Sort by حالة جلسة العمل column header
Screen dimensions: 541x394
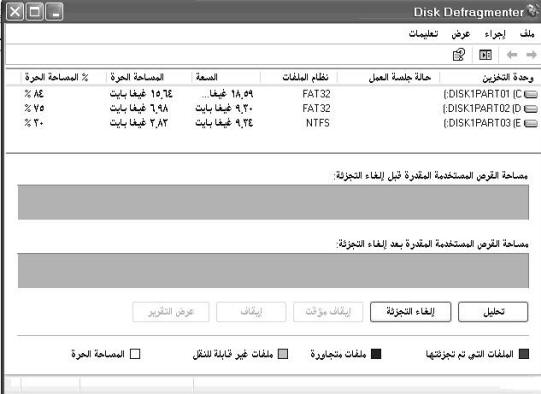[388, 77]
